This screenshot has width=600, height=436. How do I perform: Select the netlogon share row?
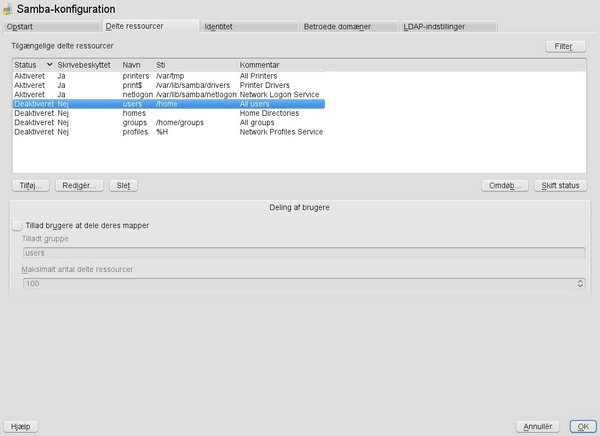(x=169, y=95)
